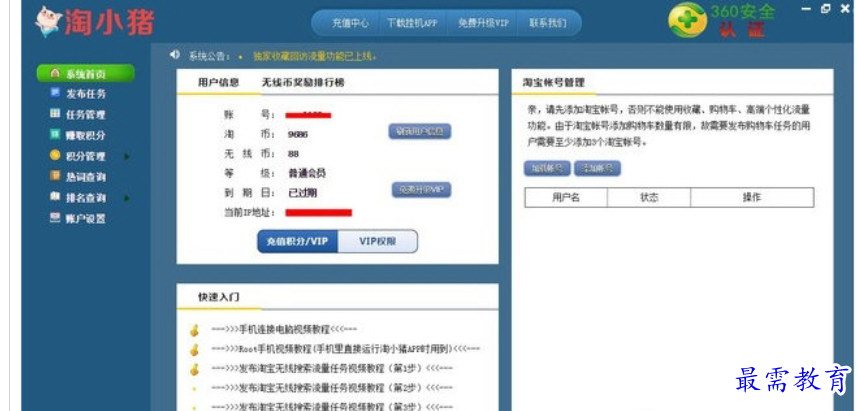Click the grid icon beside 任务管理
Image resolution: width=857 pixels, height=411 pixels.
(55, 114)
